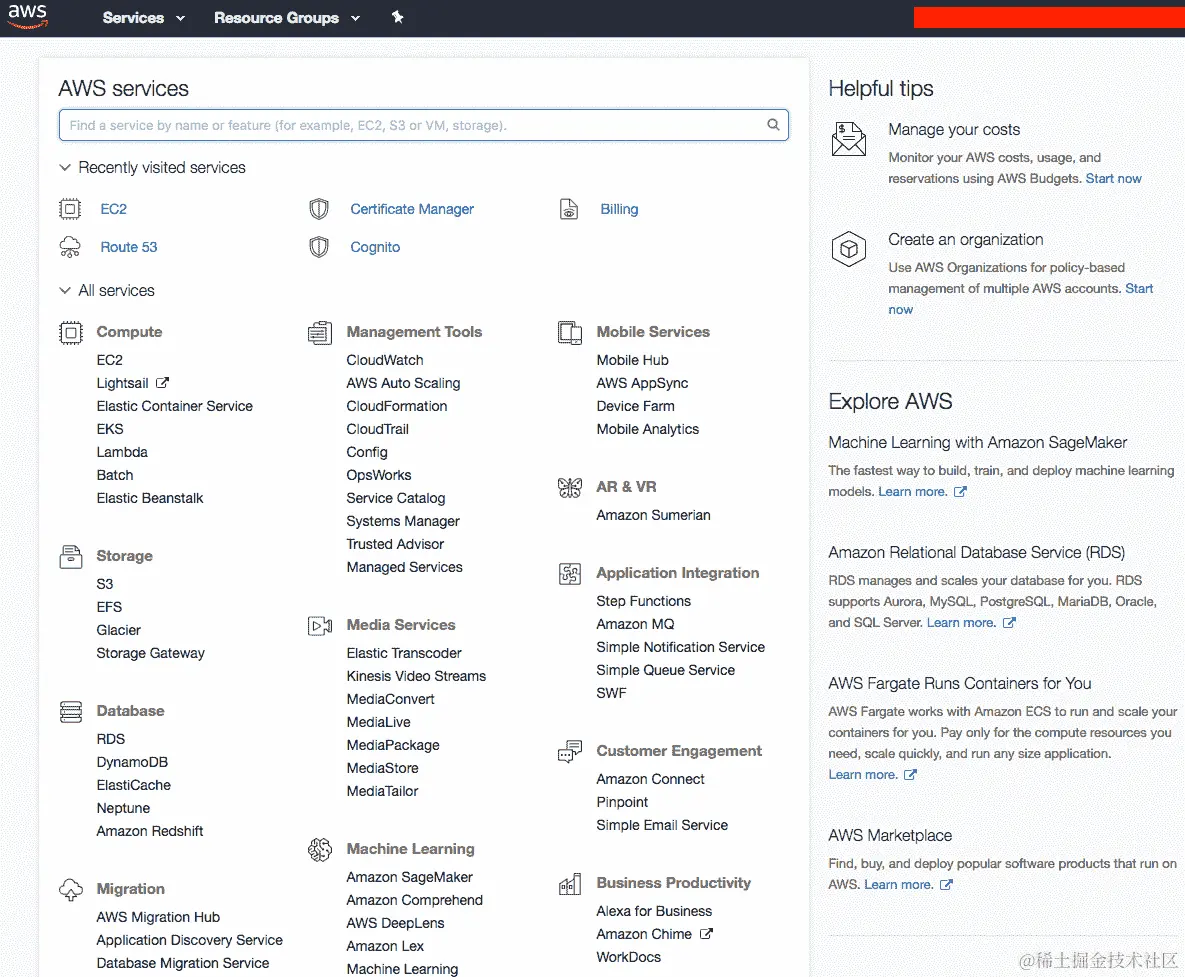Click the Application Integration category icon

click(x=570, y=574)
